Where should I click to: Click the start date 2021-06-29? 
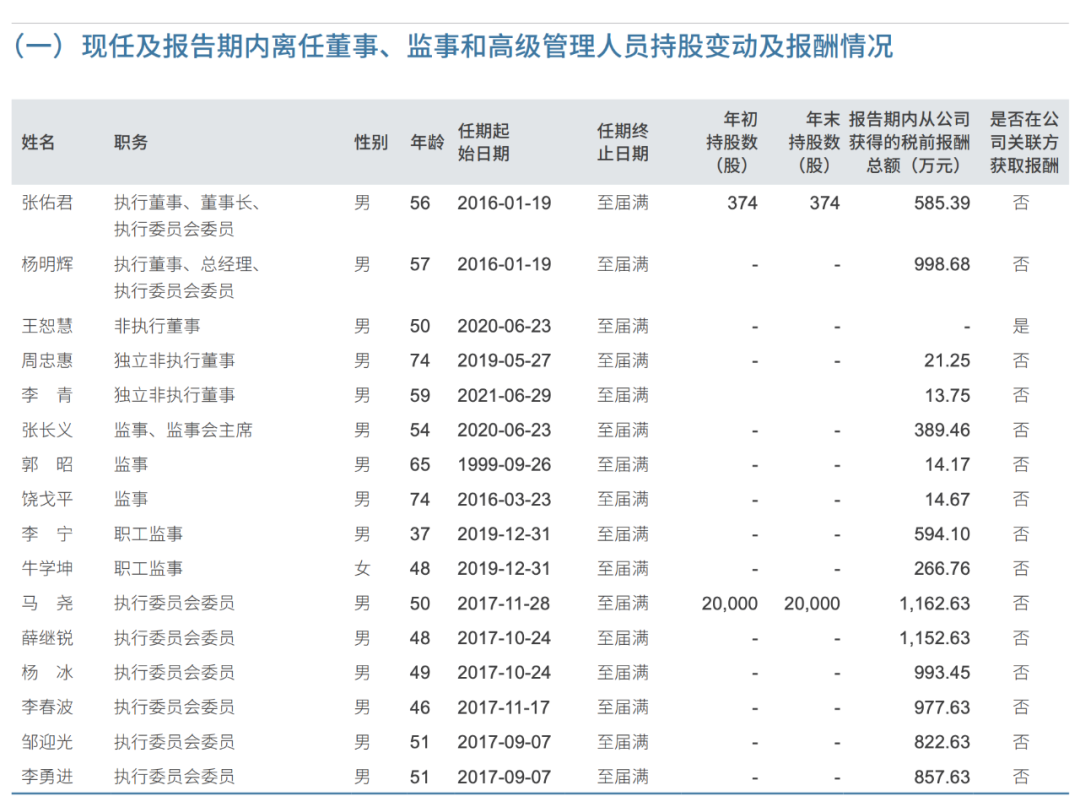click(504, 396)
